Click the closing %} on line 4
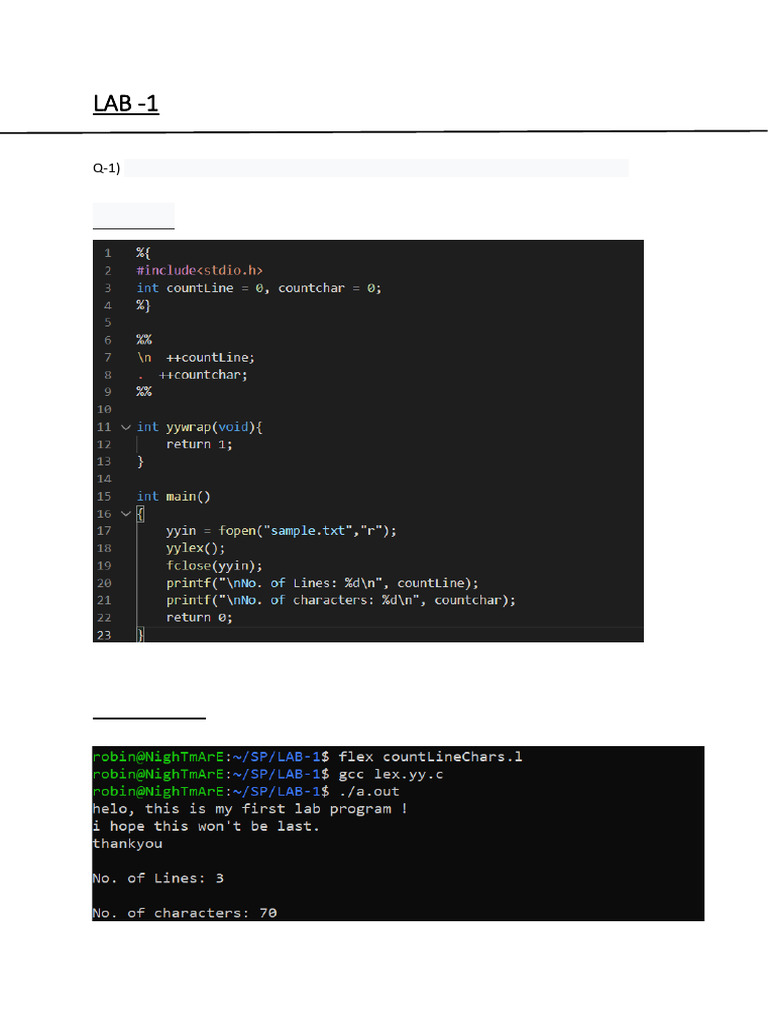This screenshot has width=768, height=1024. (144, 305)
